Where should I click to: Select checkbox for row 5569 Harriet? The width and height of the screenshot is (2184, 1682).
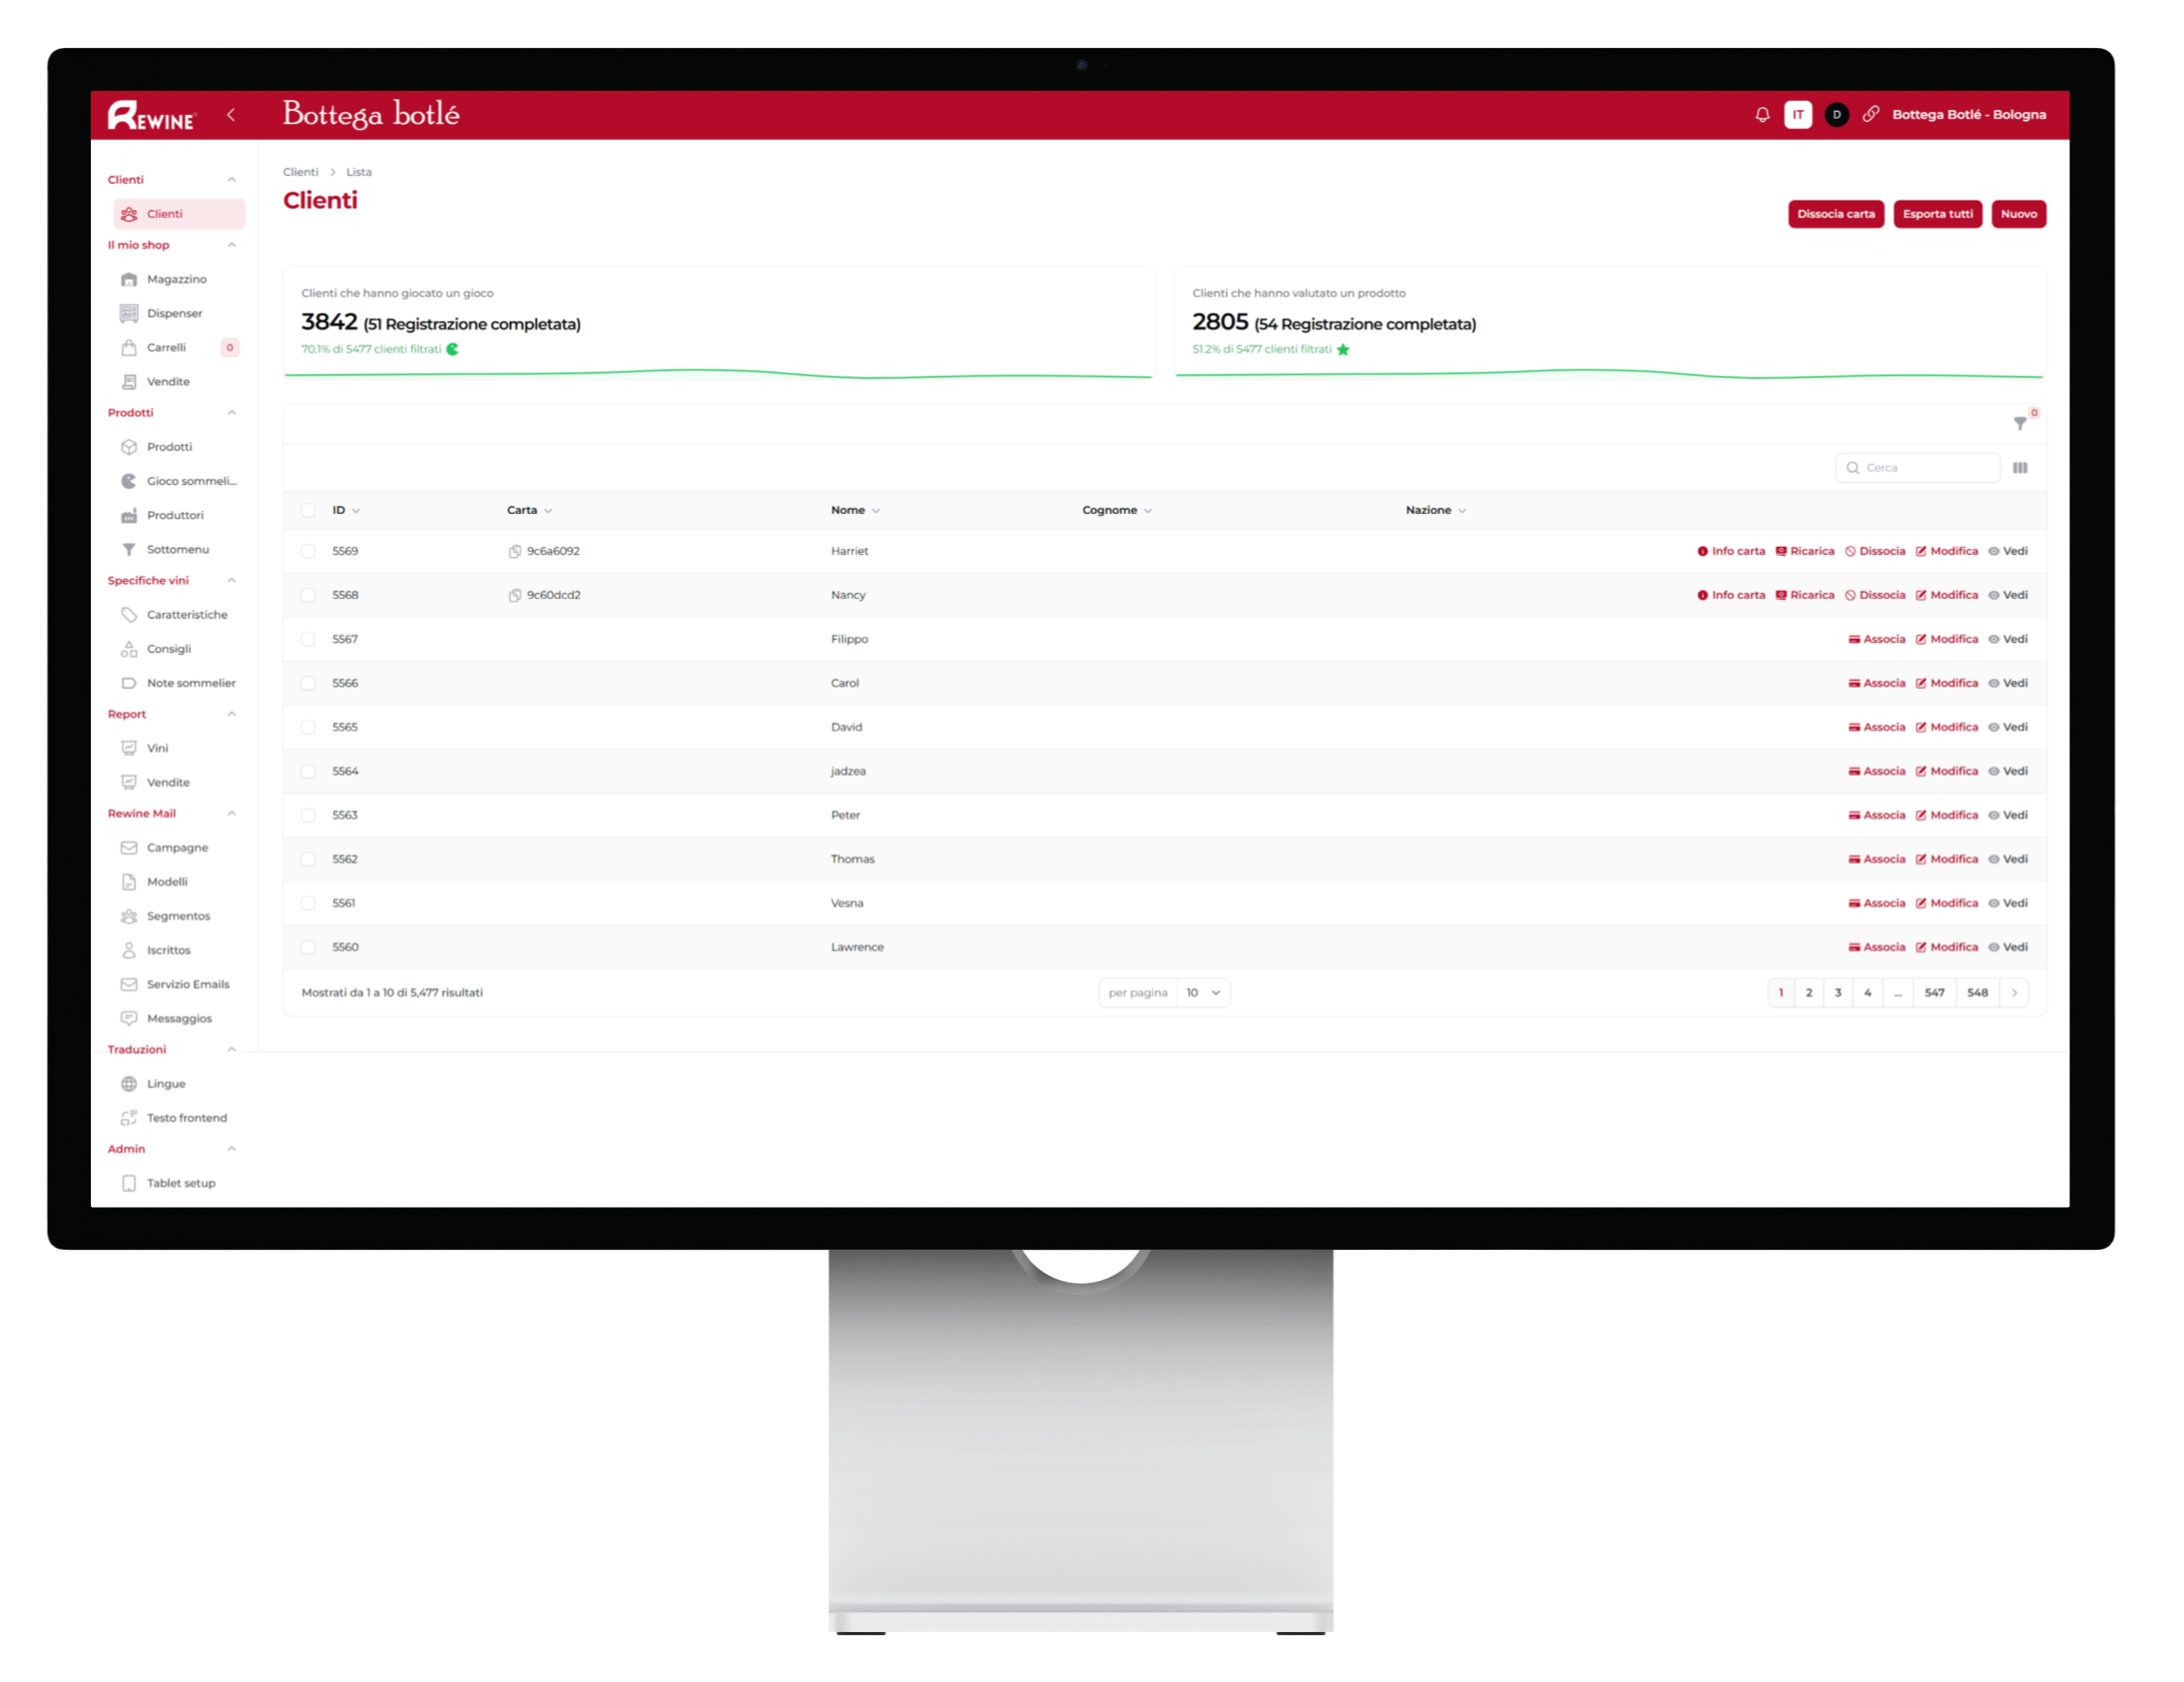[308, 551]
